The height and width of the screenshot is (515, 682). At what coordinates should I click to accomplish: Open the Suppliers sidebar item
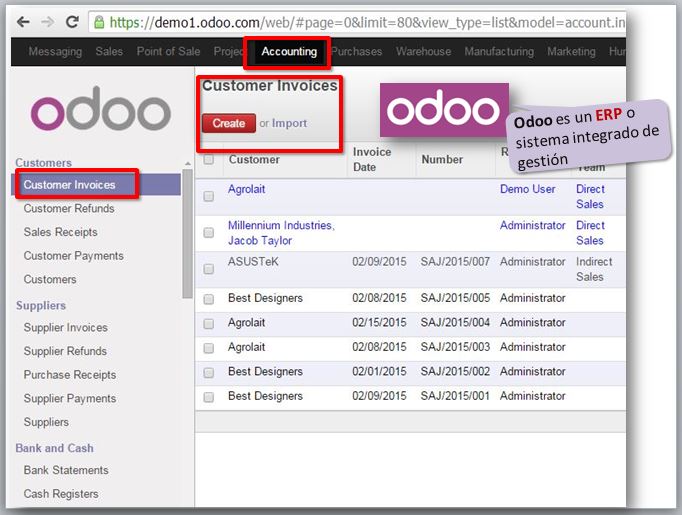(46, 422)
